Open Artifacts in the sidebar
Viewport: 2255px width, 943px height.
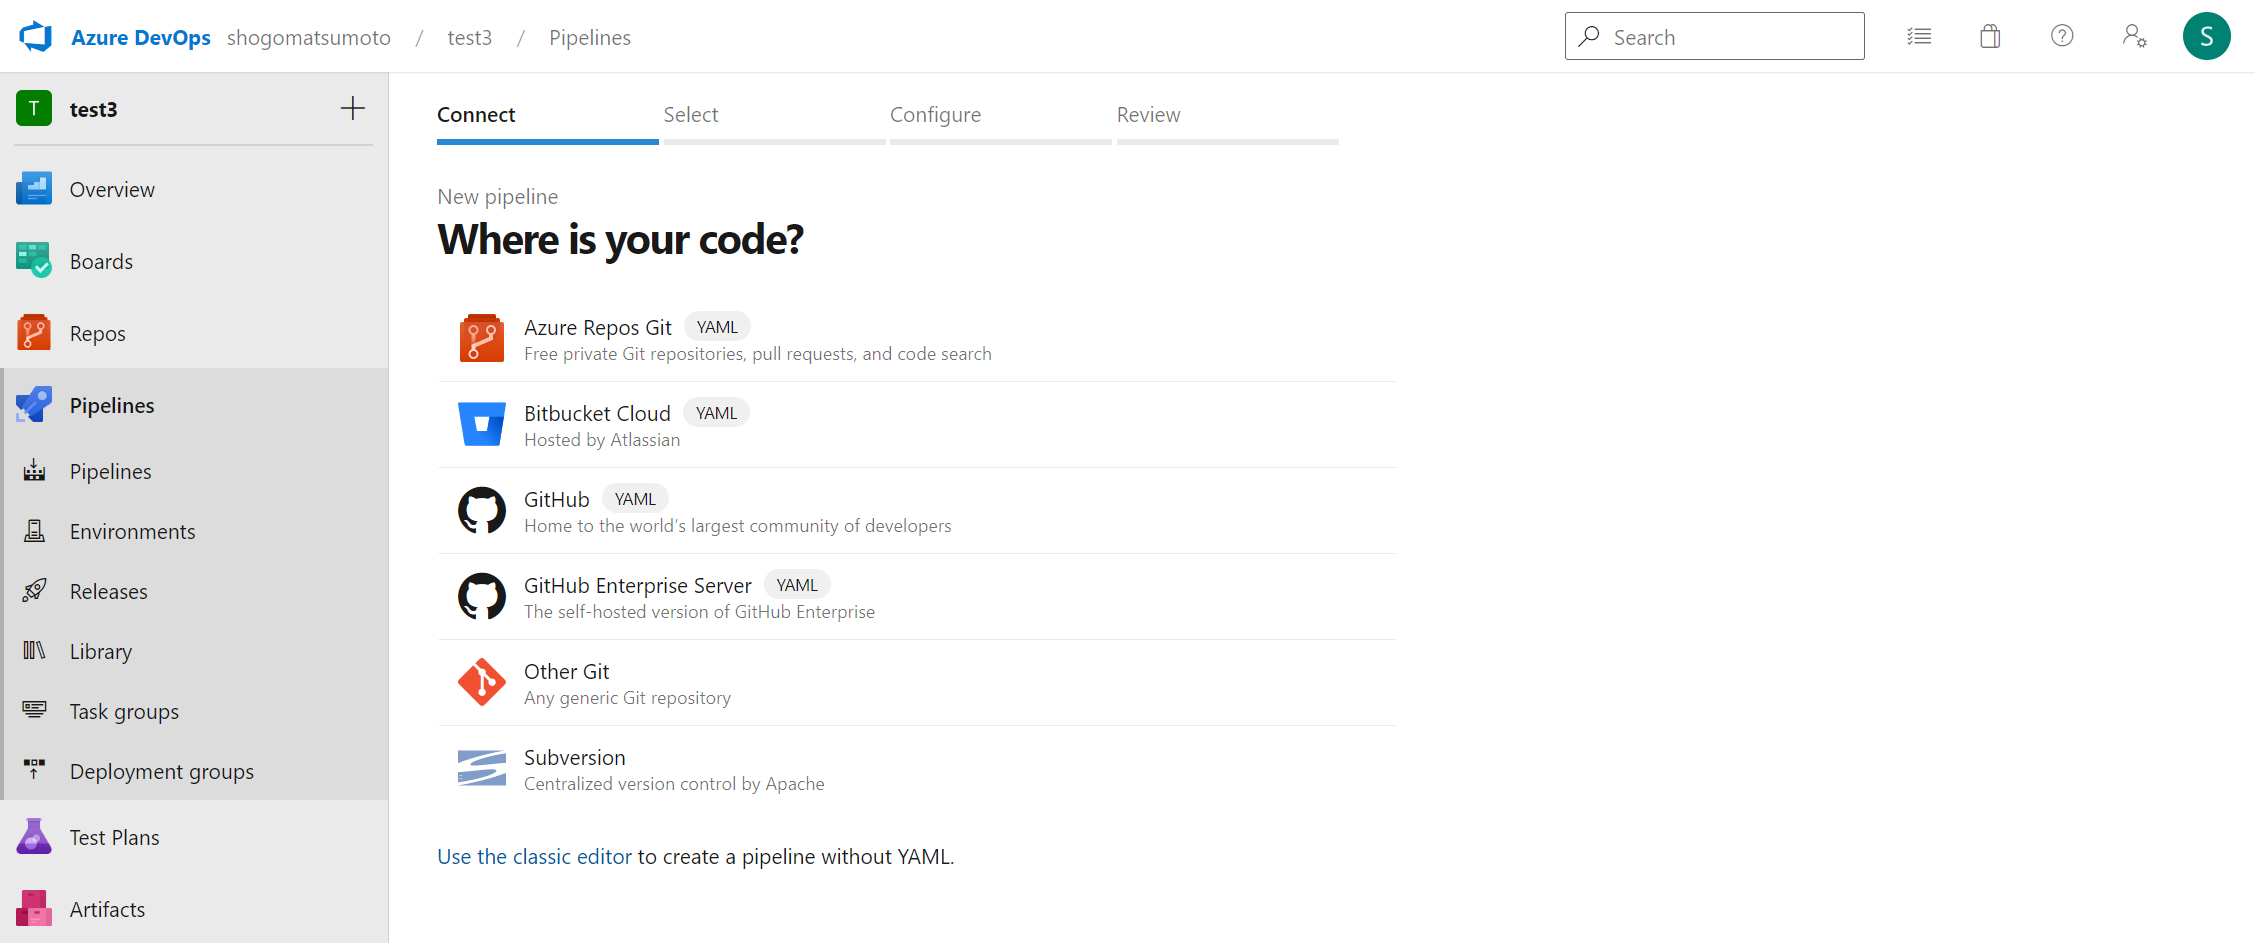[x=194, y=909]
